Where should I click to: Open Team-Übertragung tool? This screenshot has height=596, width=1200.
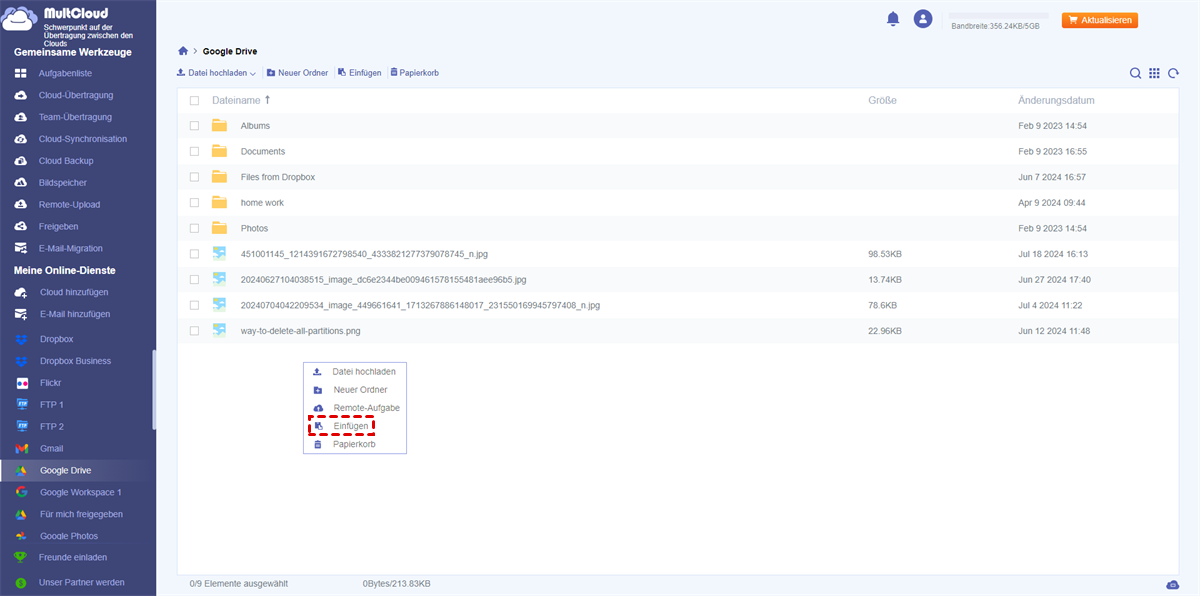(x=77, y=117)
